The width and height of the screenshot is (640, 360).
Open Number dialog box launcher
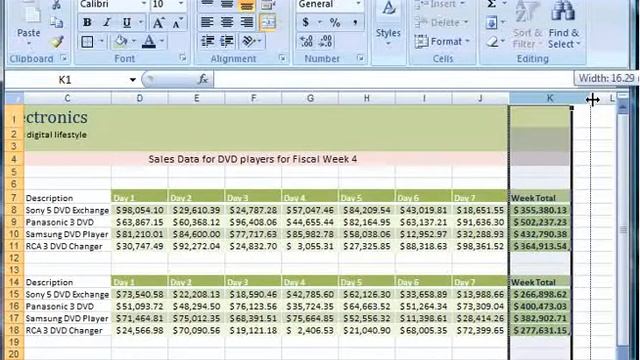pos(360,58)
